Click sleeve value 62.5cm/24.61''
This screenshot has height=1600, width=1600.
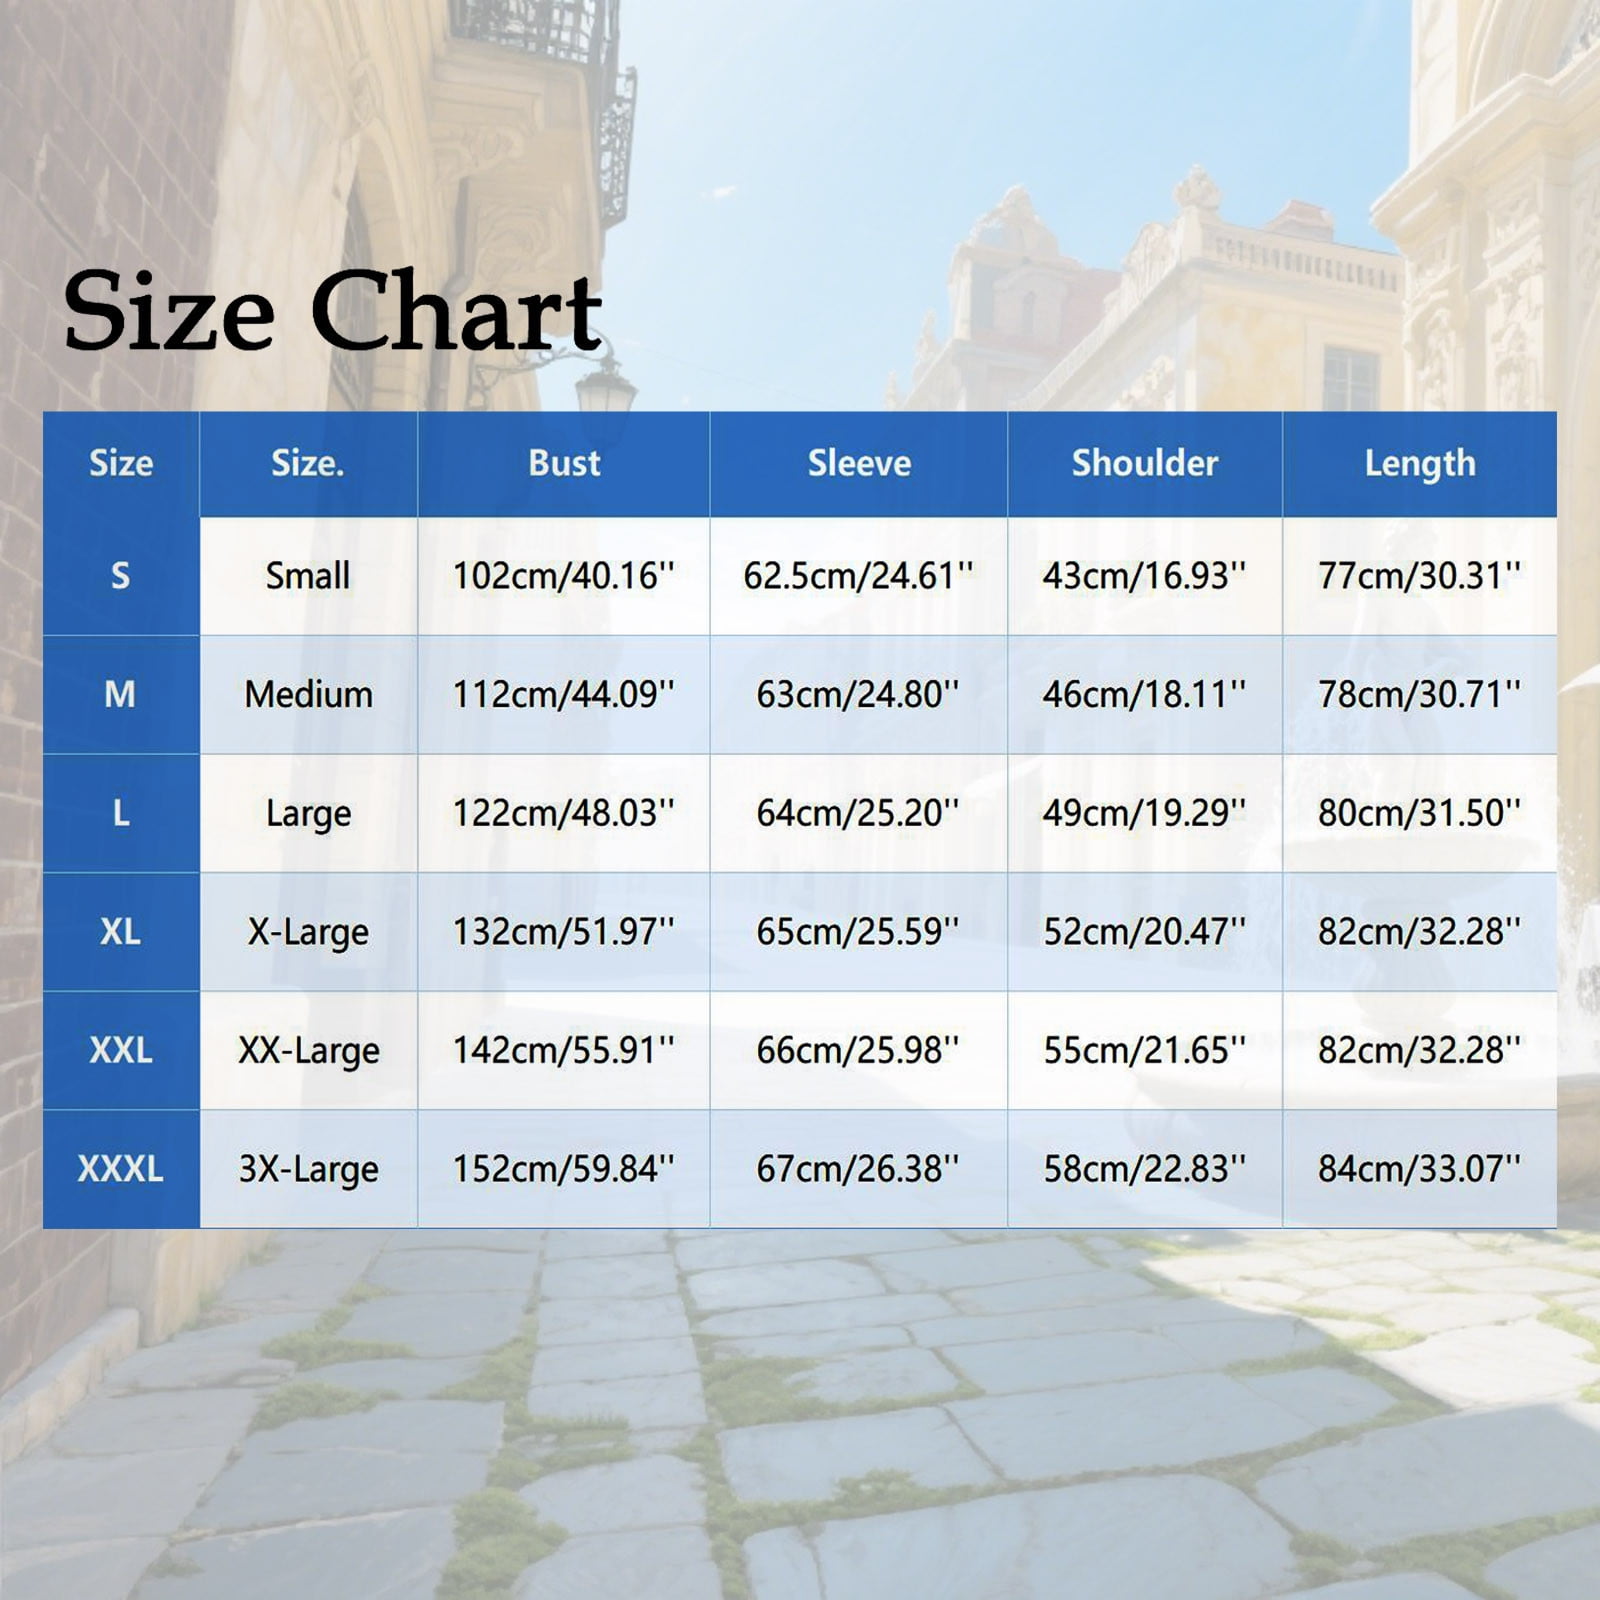click(858, 576)
